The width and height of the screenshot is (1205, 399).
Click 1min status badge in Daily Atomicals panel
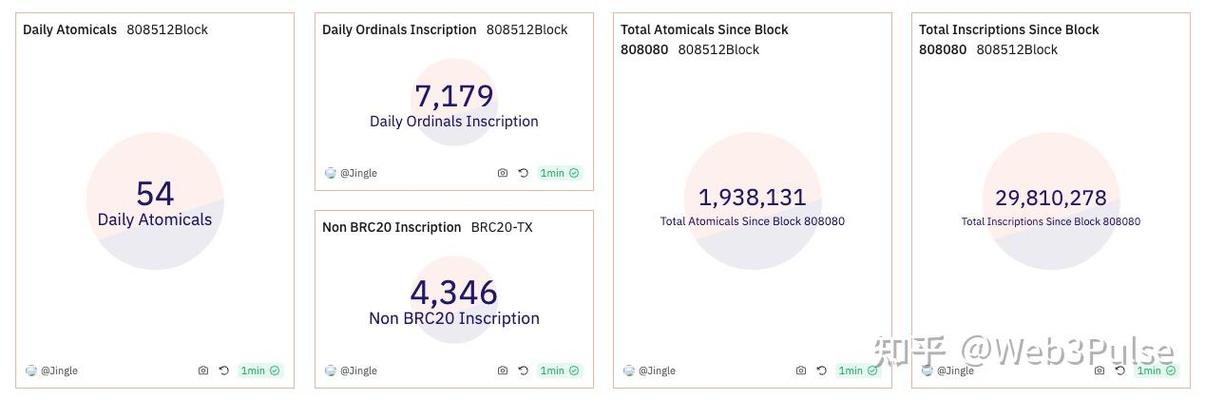coord(260,370)
